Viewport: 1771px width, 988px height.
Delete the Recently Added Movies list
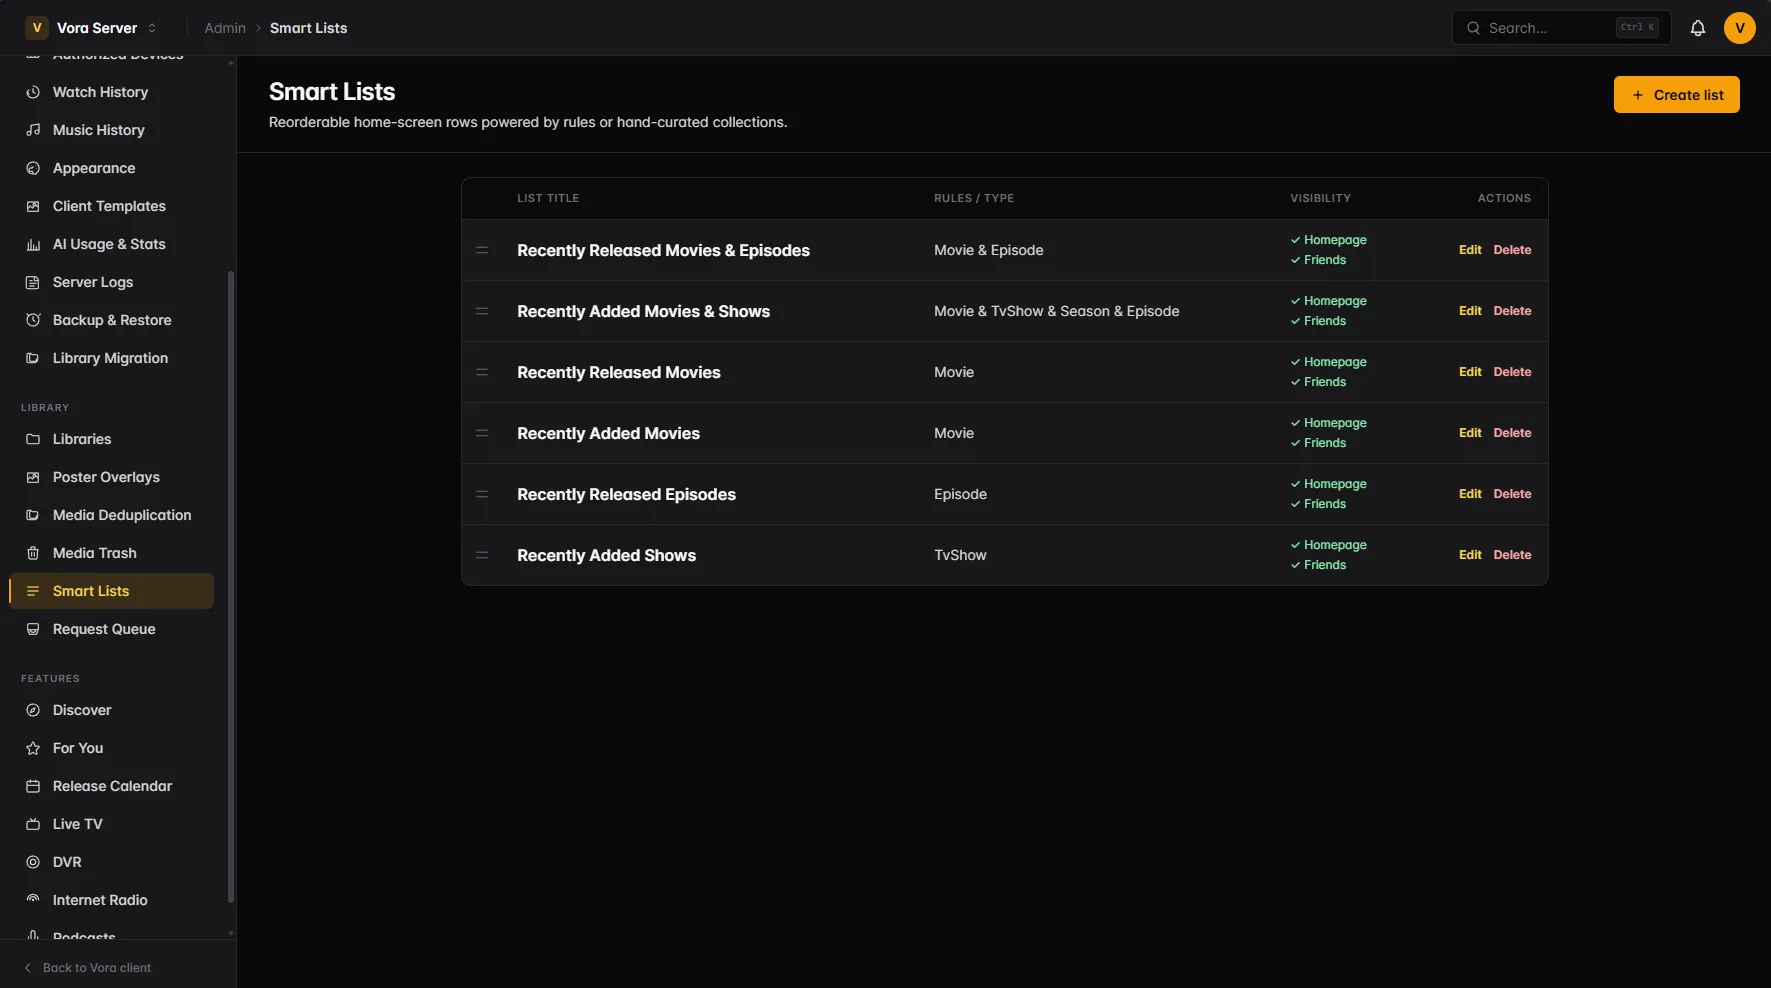(1512, 433)
